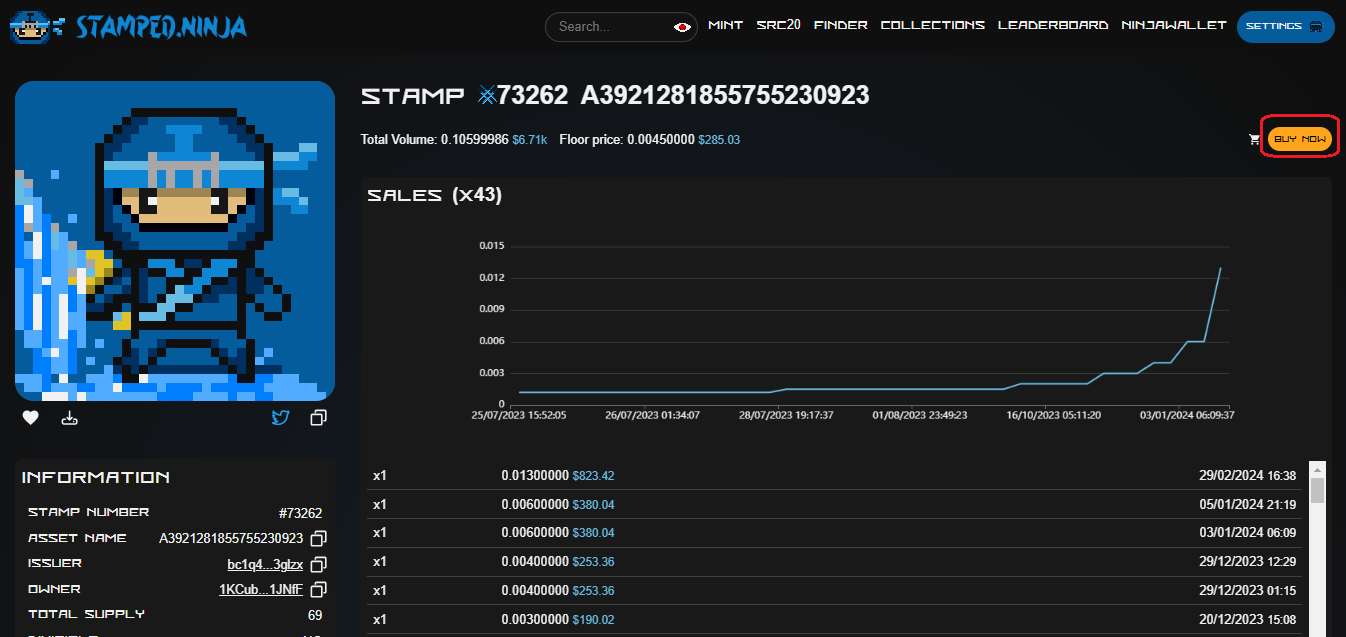The height and width of the screenshot is (637, 1346).
Task: Open the Leaderboard page
Action: 1052,25
